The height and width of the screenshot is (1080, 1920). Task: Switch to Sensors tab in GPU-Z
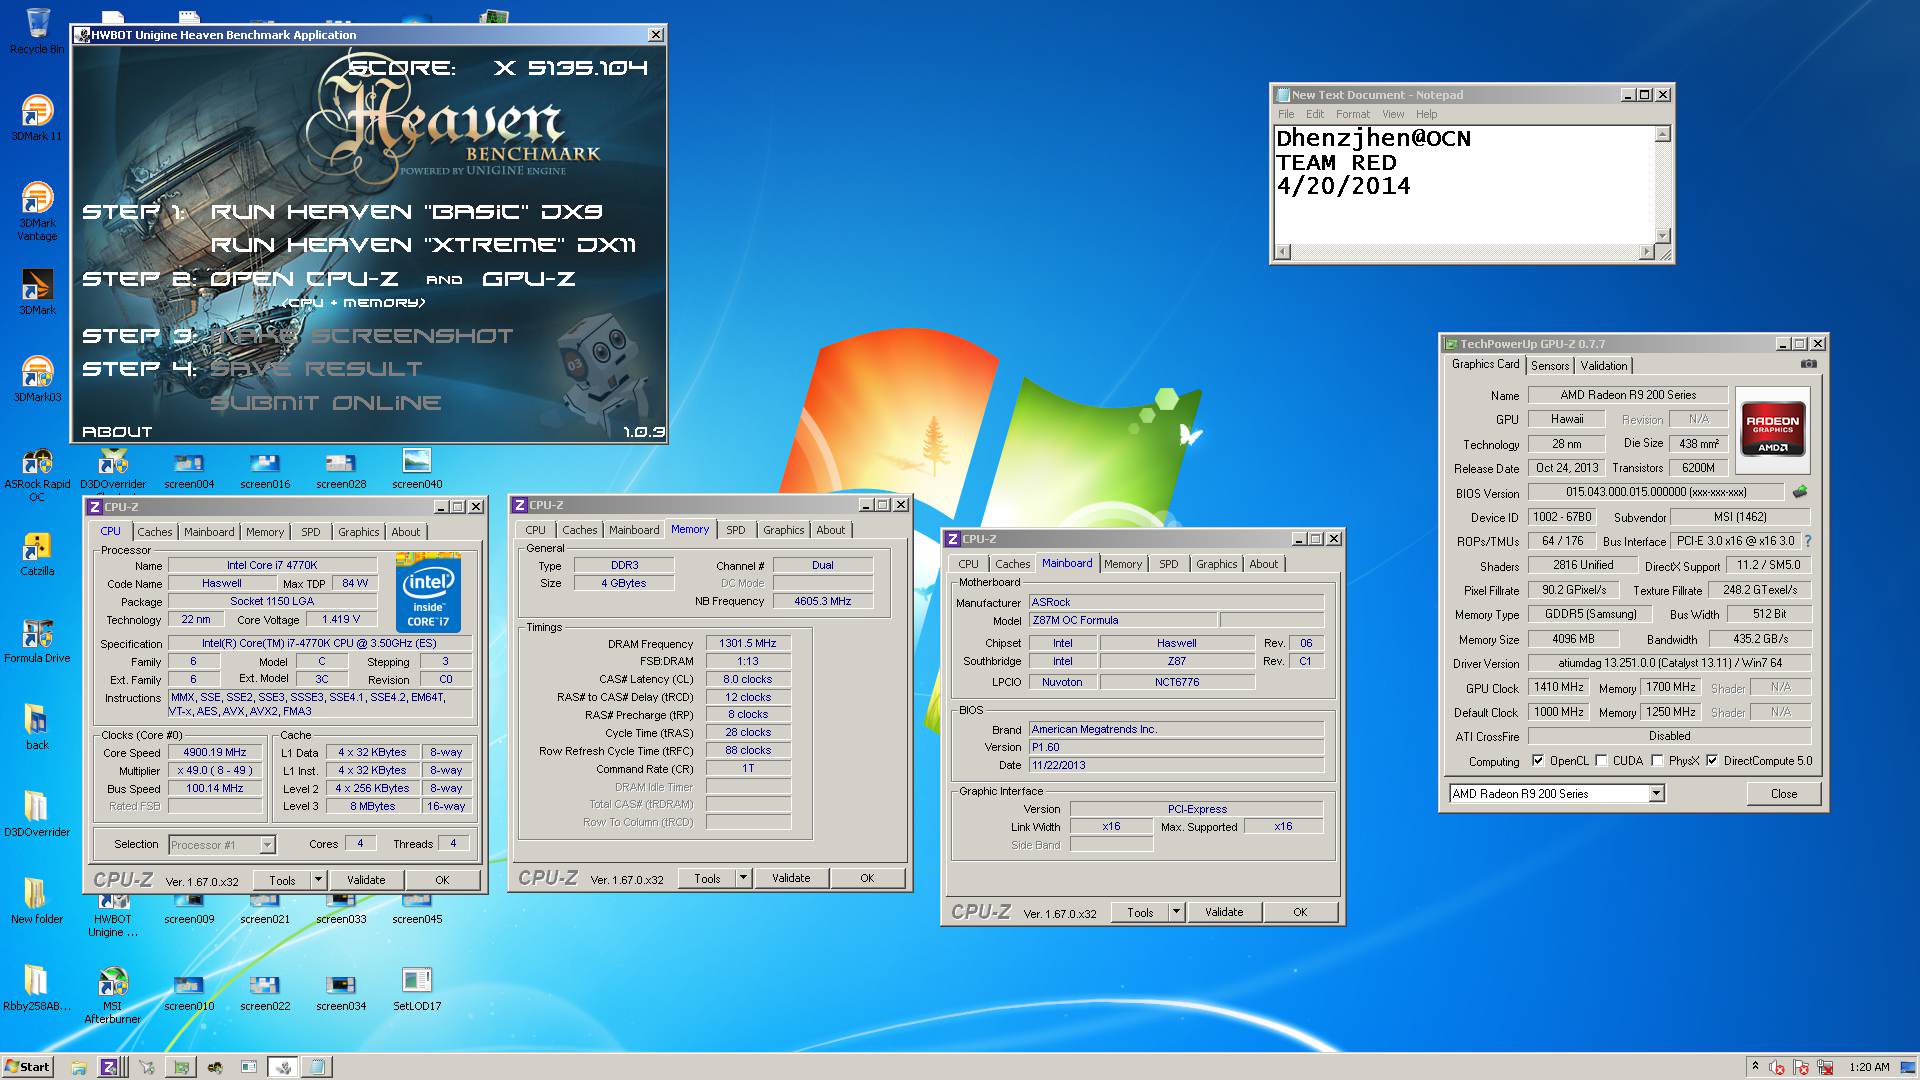pyautogui.click(x=1550, y=366)
